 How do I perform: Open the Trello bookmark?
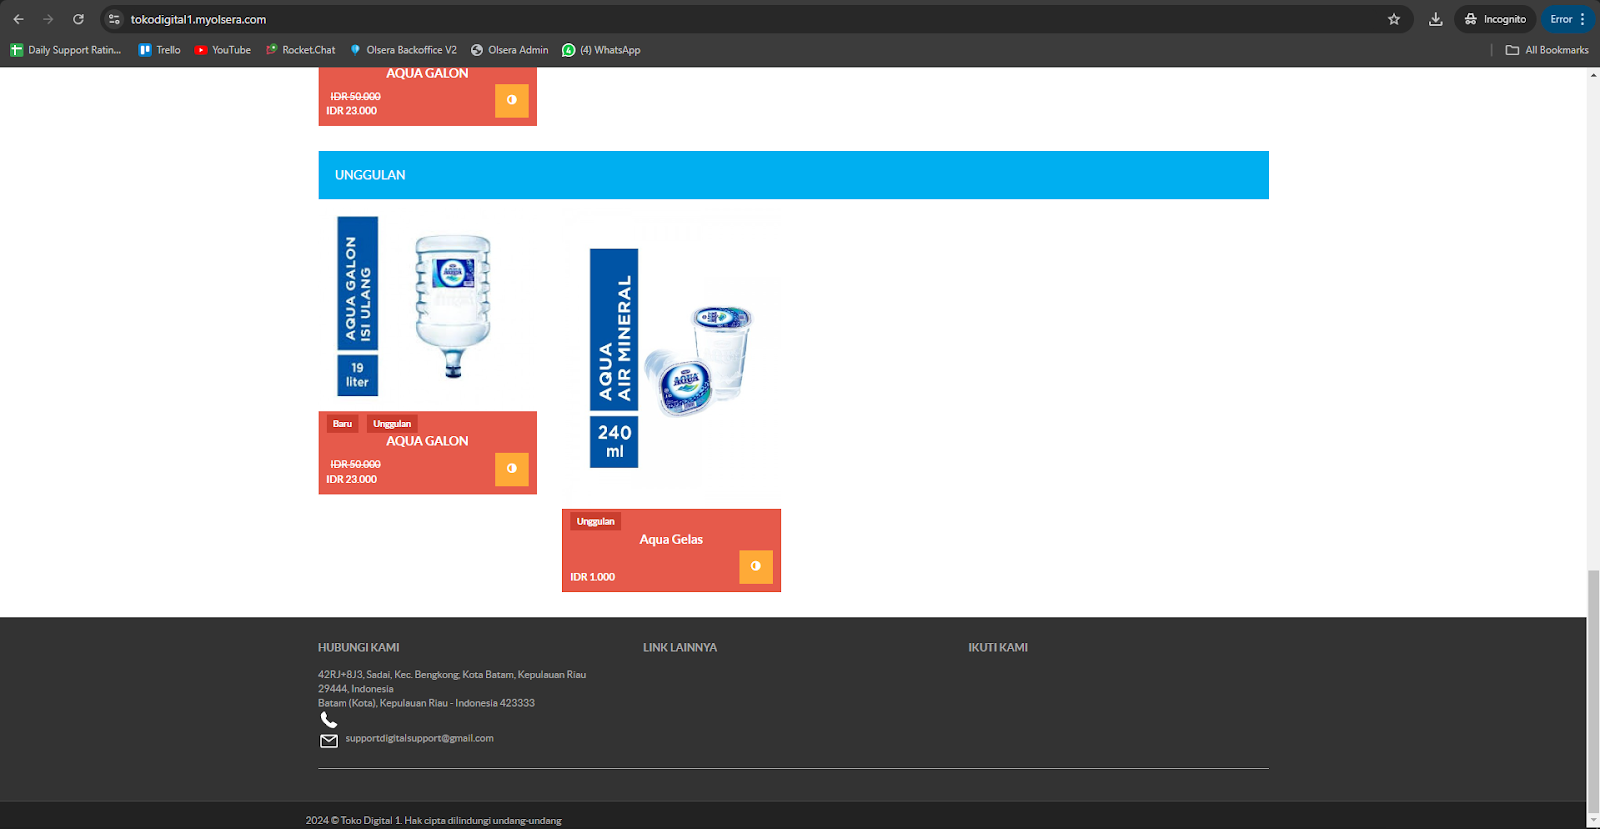160,50
